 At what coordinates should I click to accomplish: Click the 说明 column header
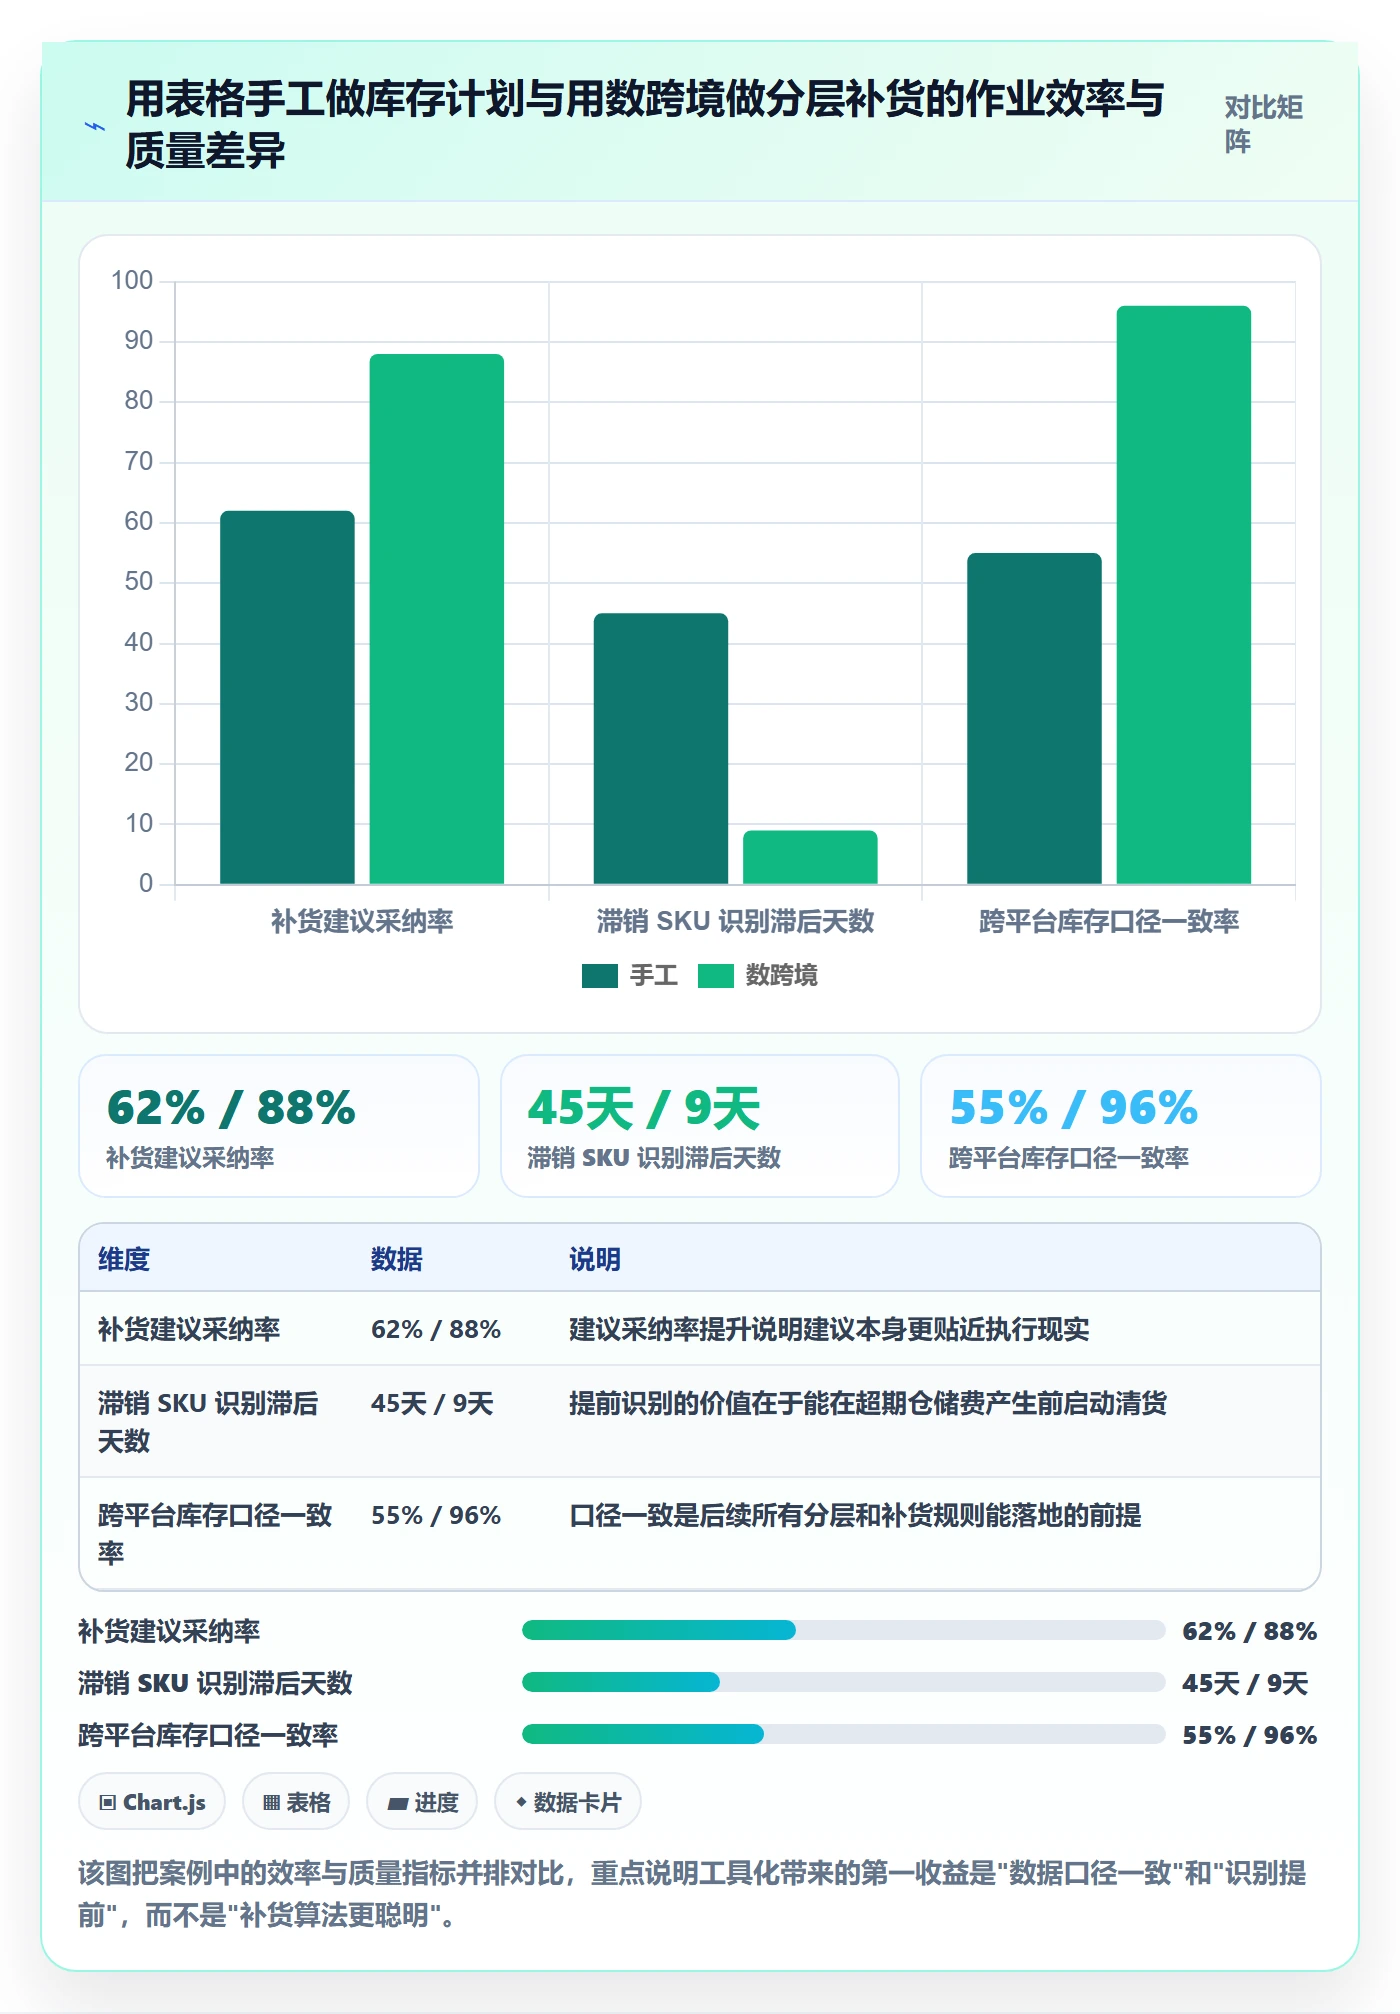(595, 1259)
